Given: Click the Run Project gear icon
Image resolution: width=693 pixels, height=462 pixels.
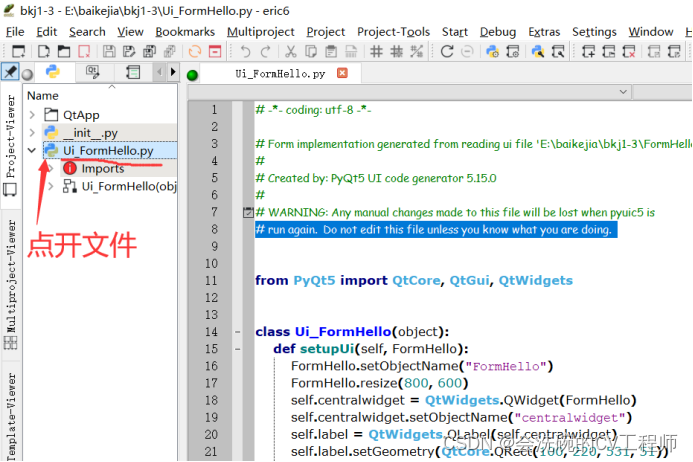Looking at the screenshot, I should (513, 51).
